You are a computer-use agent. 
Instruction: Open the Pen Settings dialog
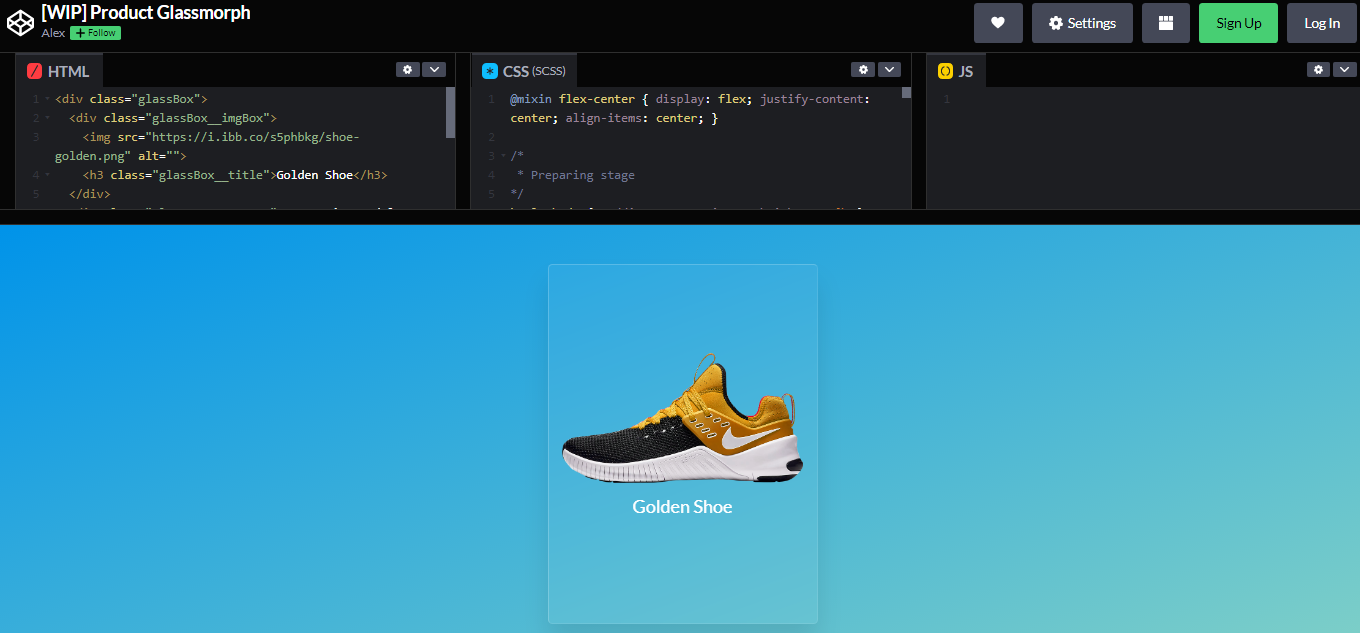click(1082, 22)
